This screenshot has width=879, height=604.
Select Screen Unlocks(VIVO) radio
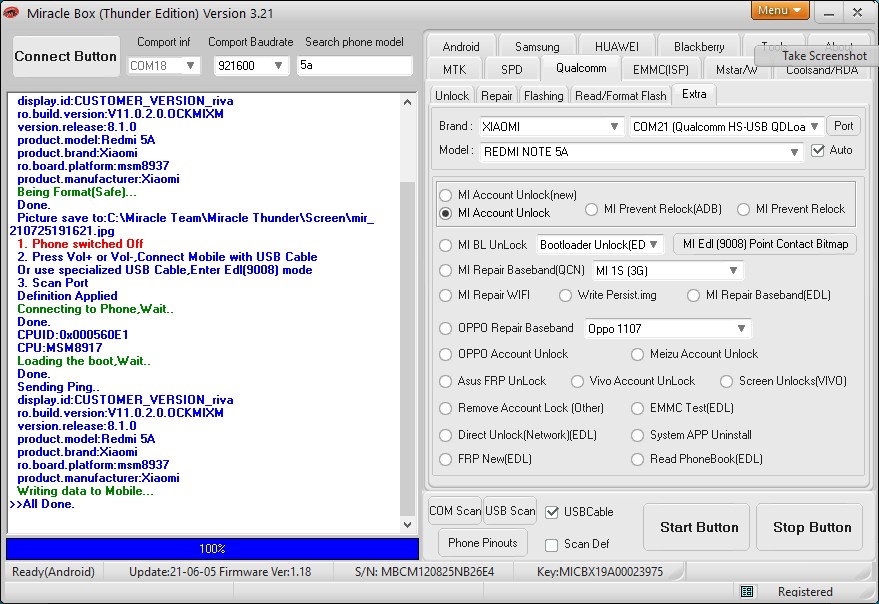coord(727,381)
